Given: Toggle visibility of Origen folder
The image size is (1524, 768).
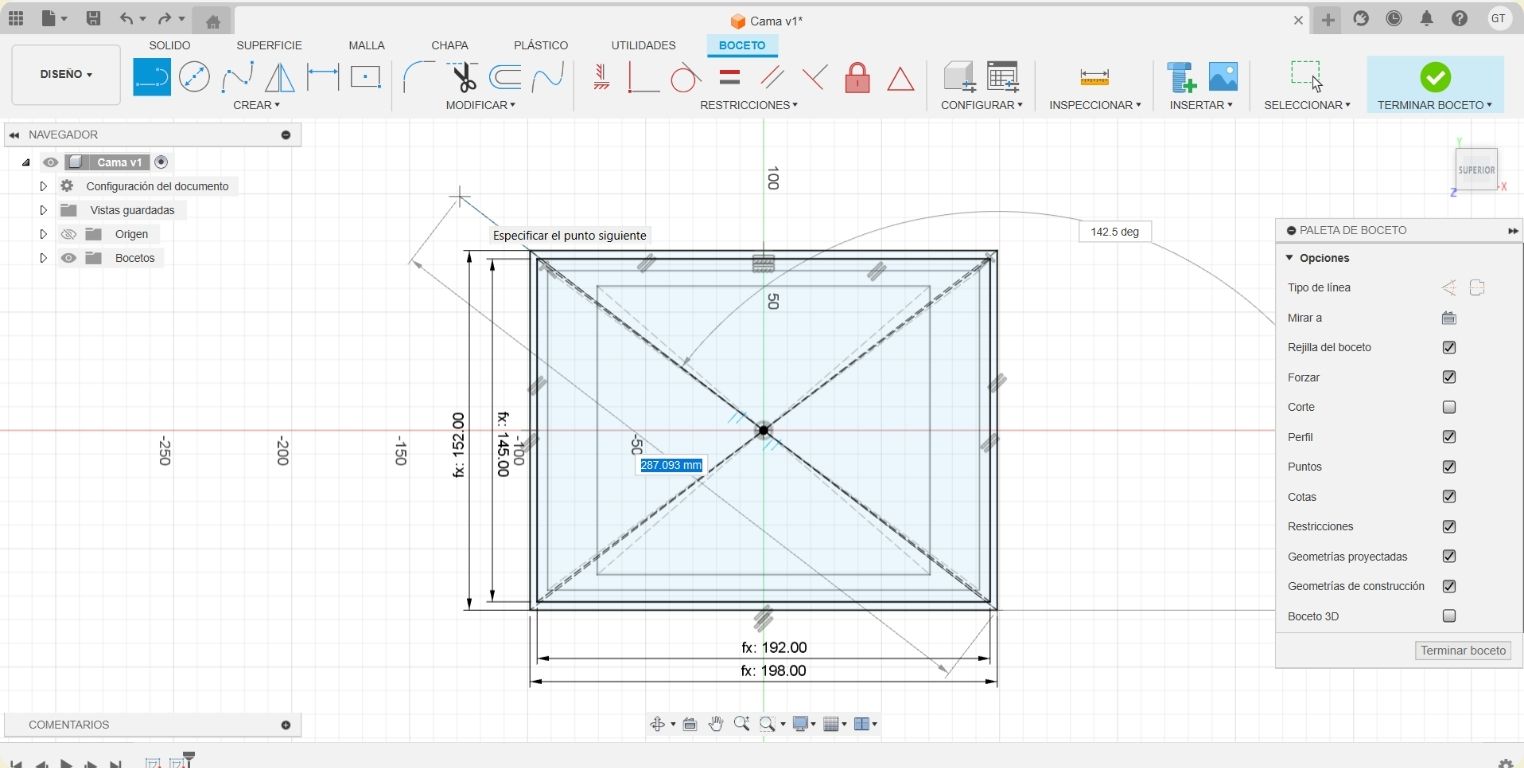Looking at the screenshot, I should [68, 234].
